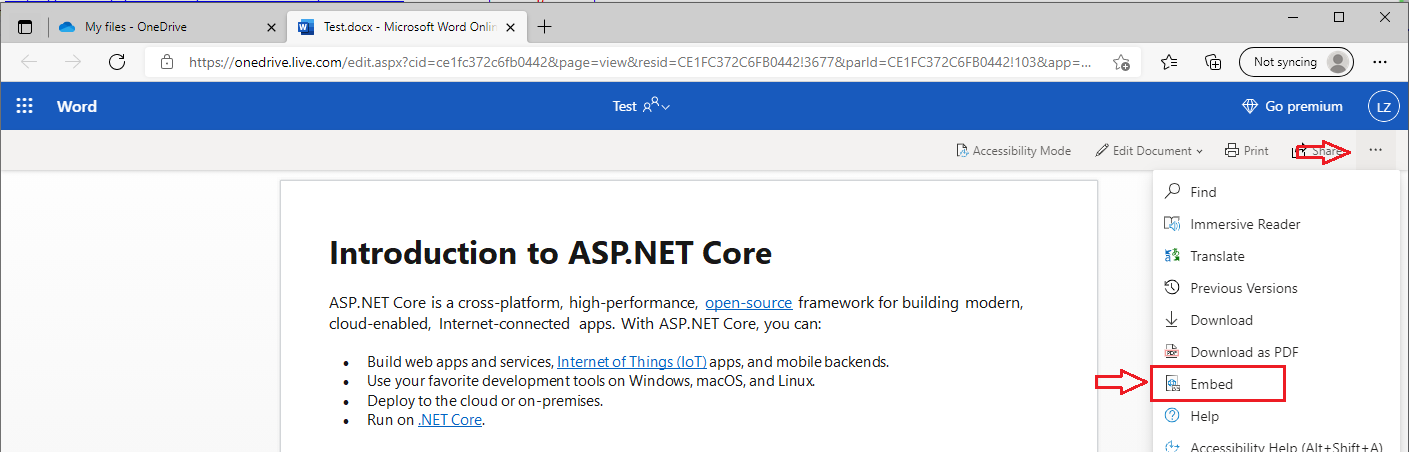Viewport: 1409px width, 452px height.
Task: Click the Find magnifier icon in menu
Action: tap(1173, 192)
